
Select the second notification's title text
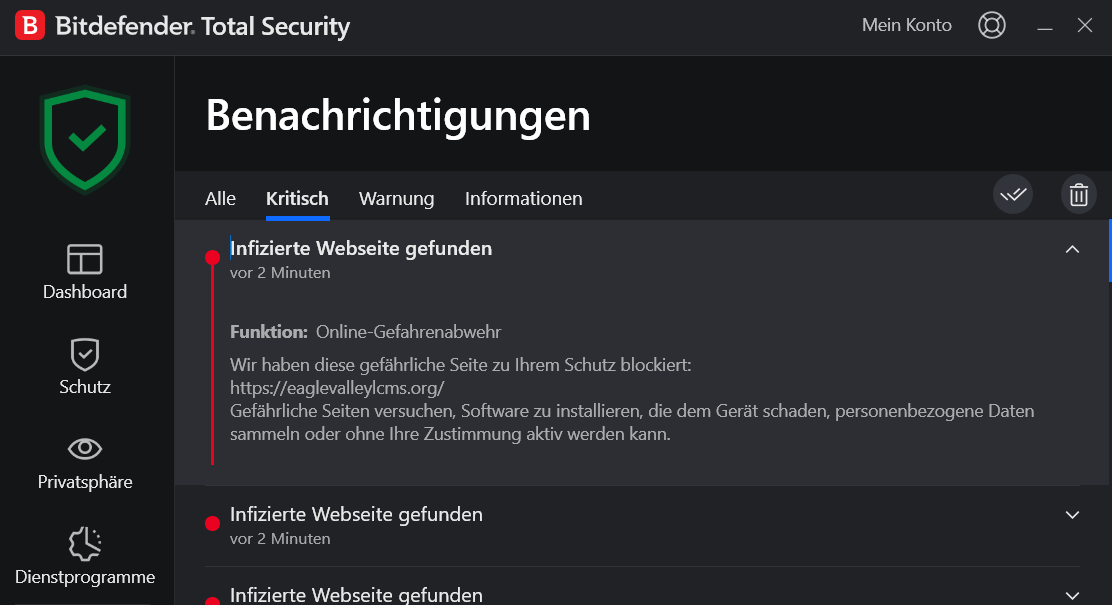[x=356, y=514]
